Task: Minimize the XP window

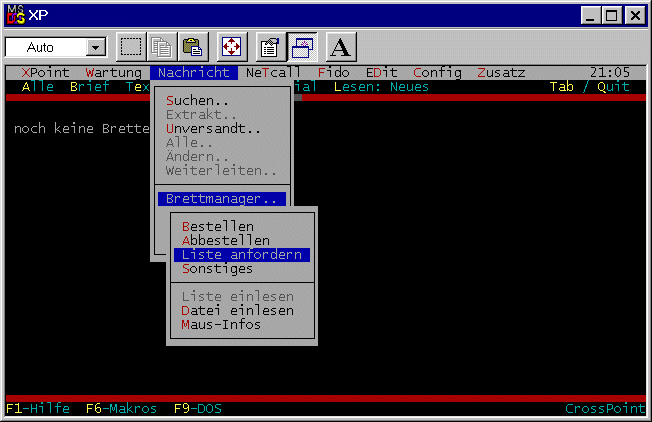Action: tap(590, 16)
